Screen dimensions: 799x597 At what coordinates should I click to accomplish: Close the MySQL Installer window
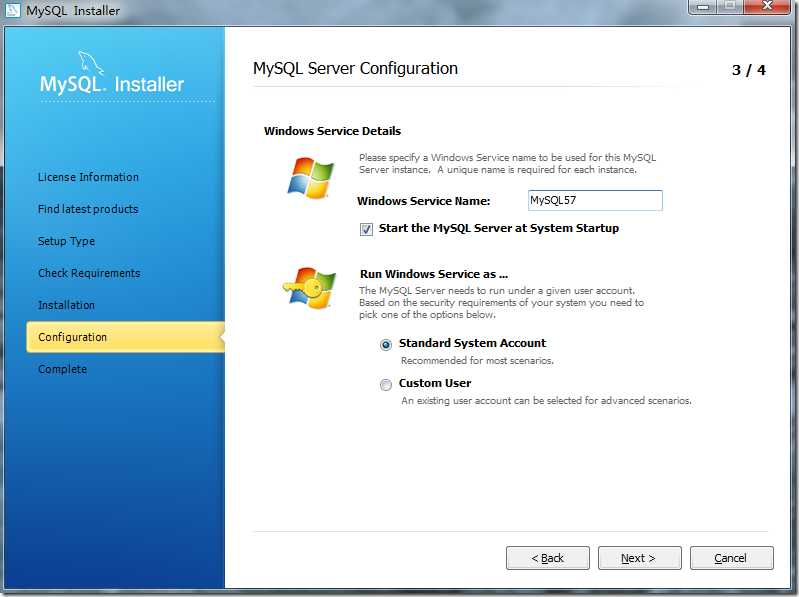point(767,7)
